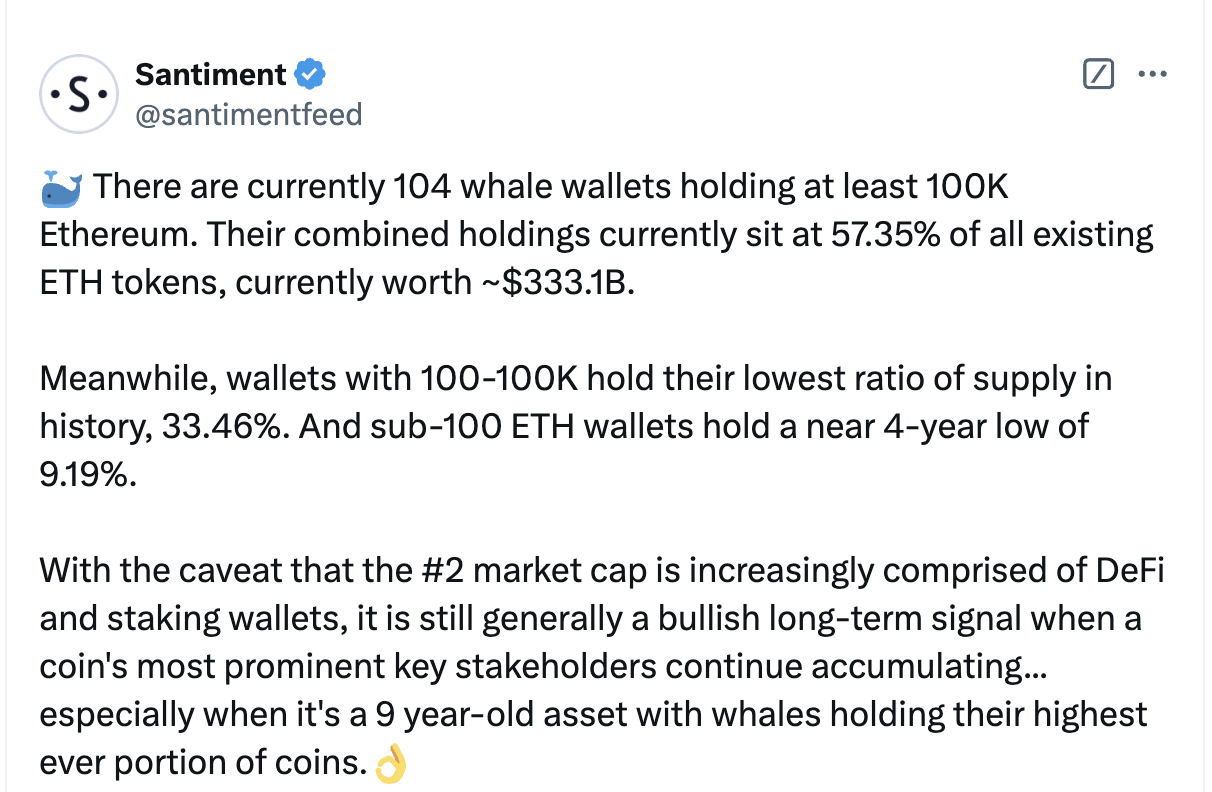The height and width of the screenshot is (792, 1212).
Task: Open the Grok explain-post icon
Action: (1099, 74)
